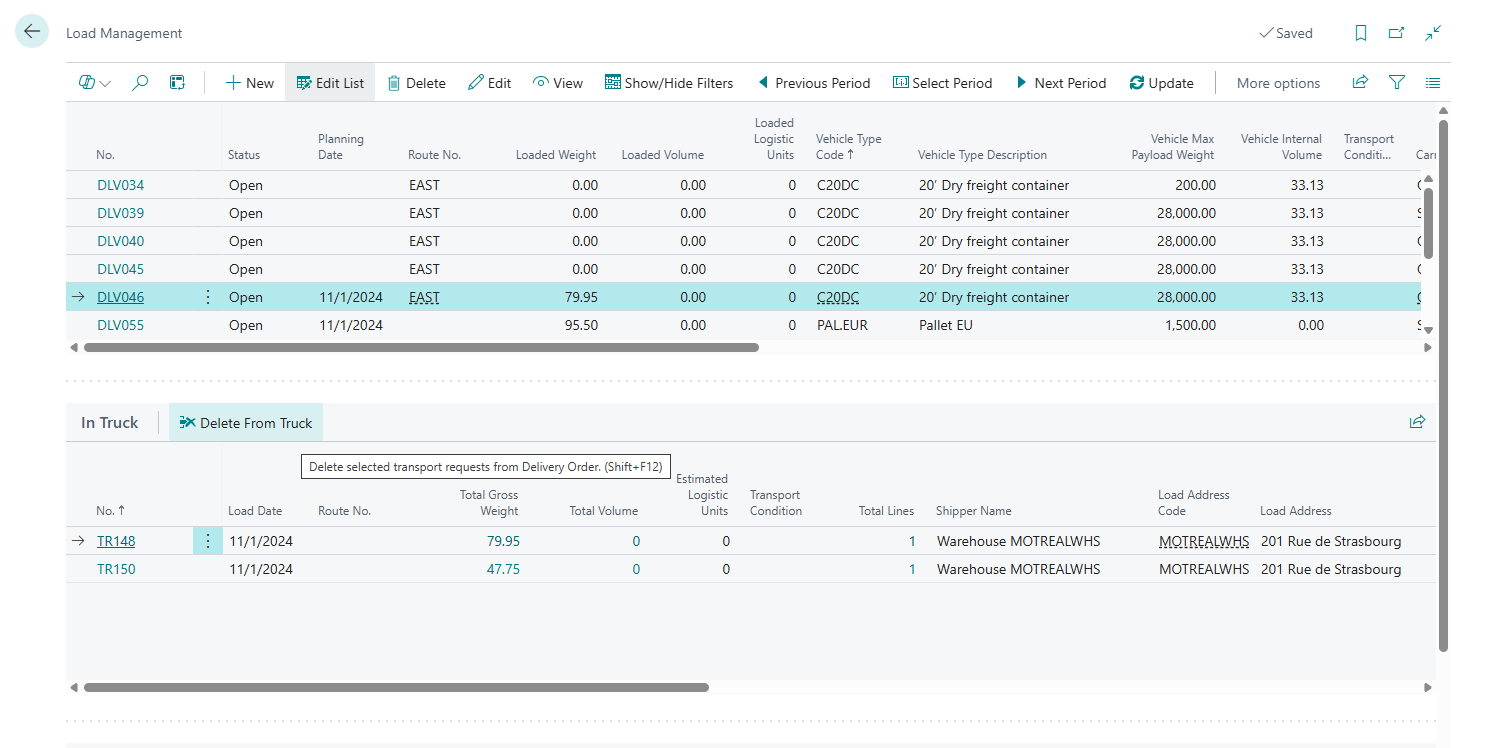Image resolution: width=1512 pixels, height=748 pixels.
Task: Open row menu for DLV046
Action: [208, 297]
